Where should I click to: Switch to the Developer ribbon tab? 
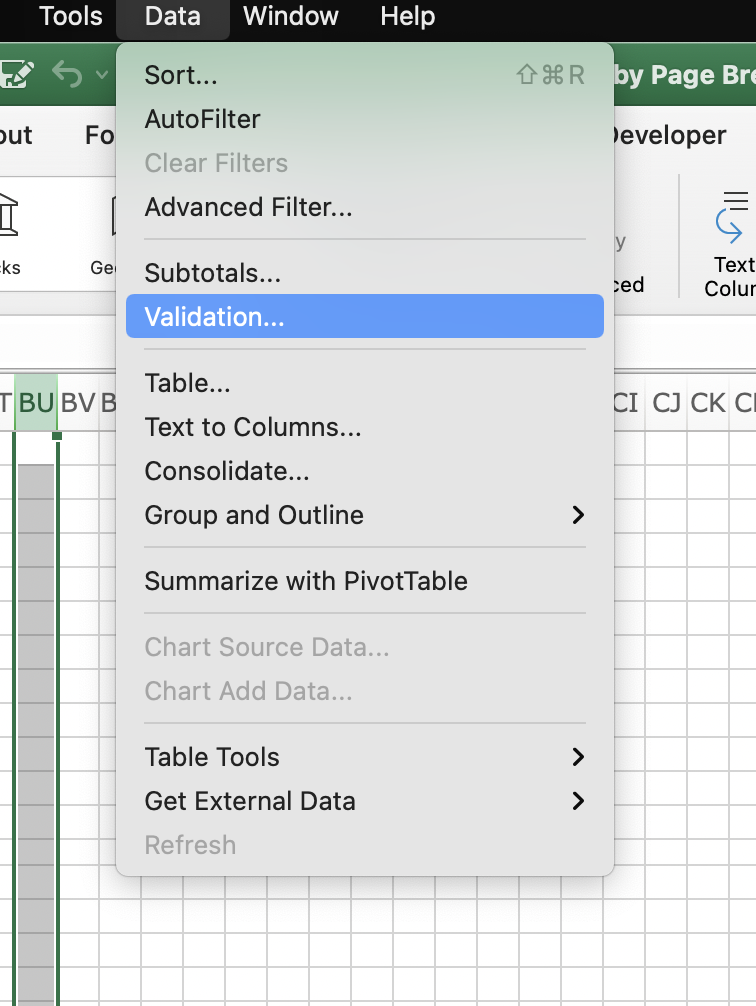668,135
